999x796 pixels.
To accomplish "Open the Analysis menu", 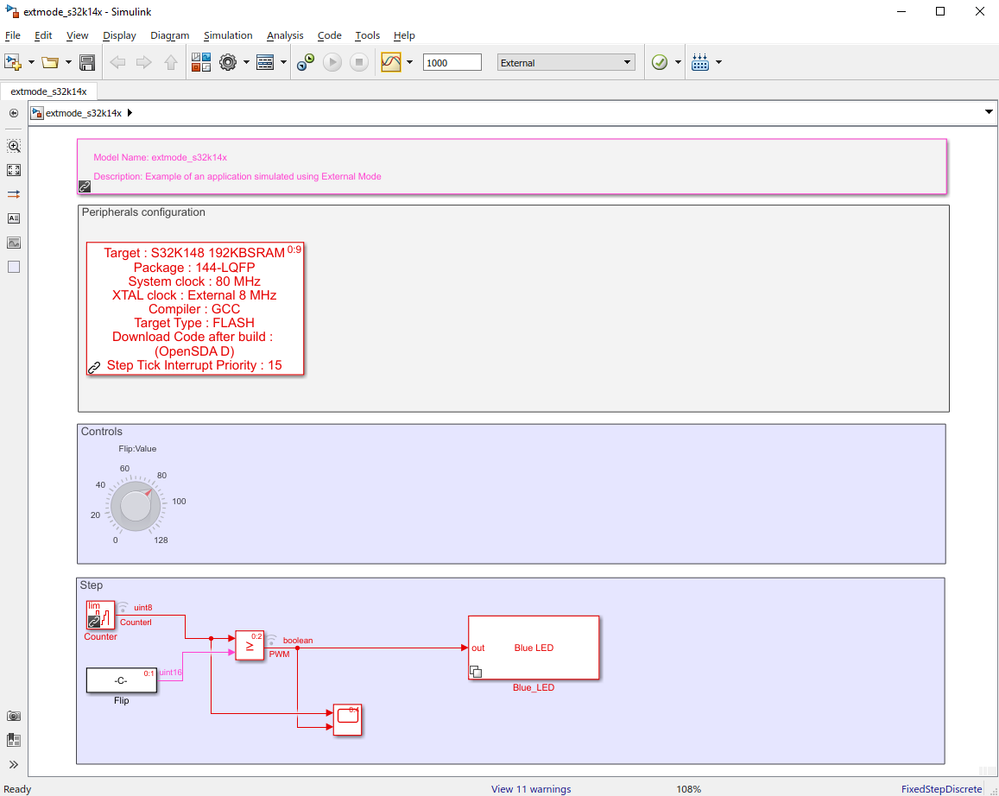I will point(285,36).
